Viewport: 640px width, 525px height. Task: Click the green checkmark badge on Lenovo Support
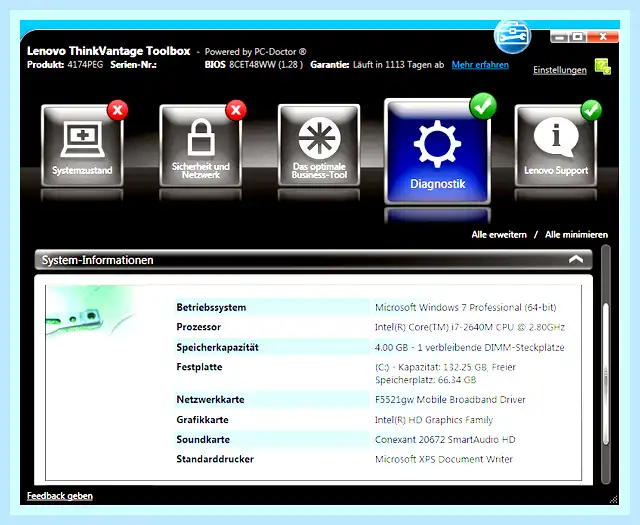pyautogui.click(x=591, y=110)
